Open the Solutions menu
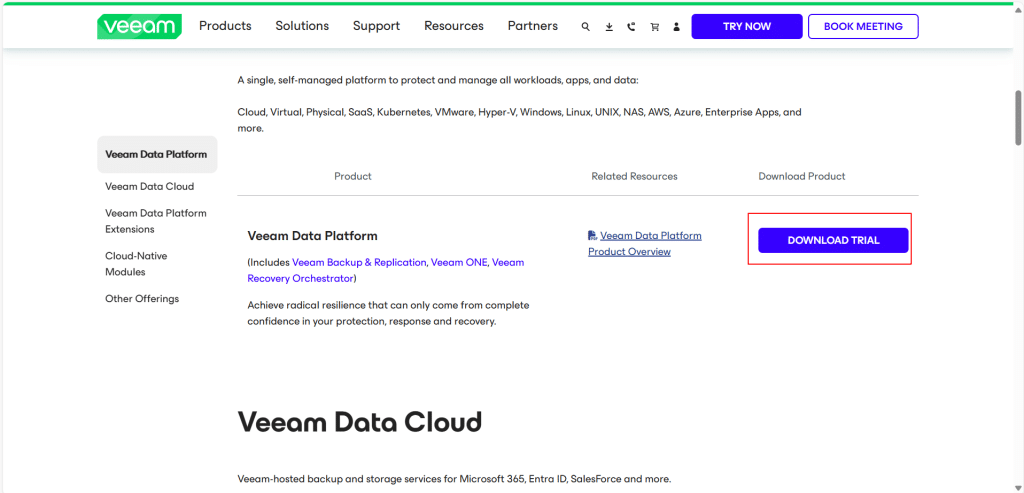This screenshot has height=493, width=1024. click(x=302, y=26)
